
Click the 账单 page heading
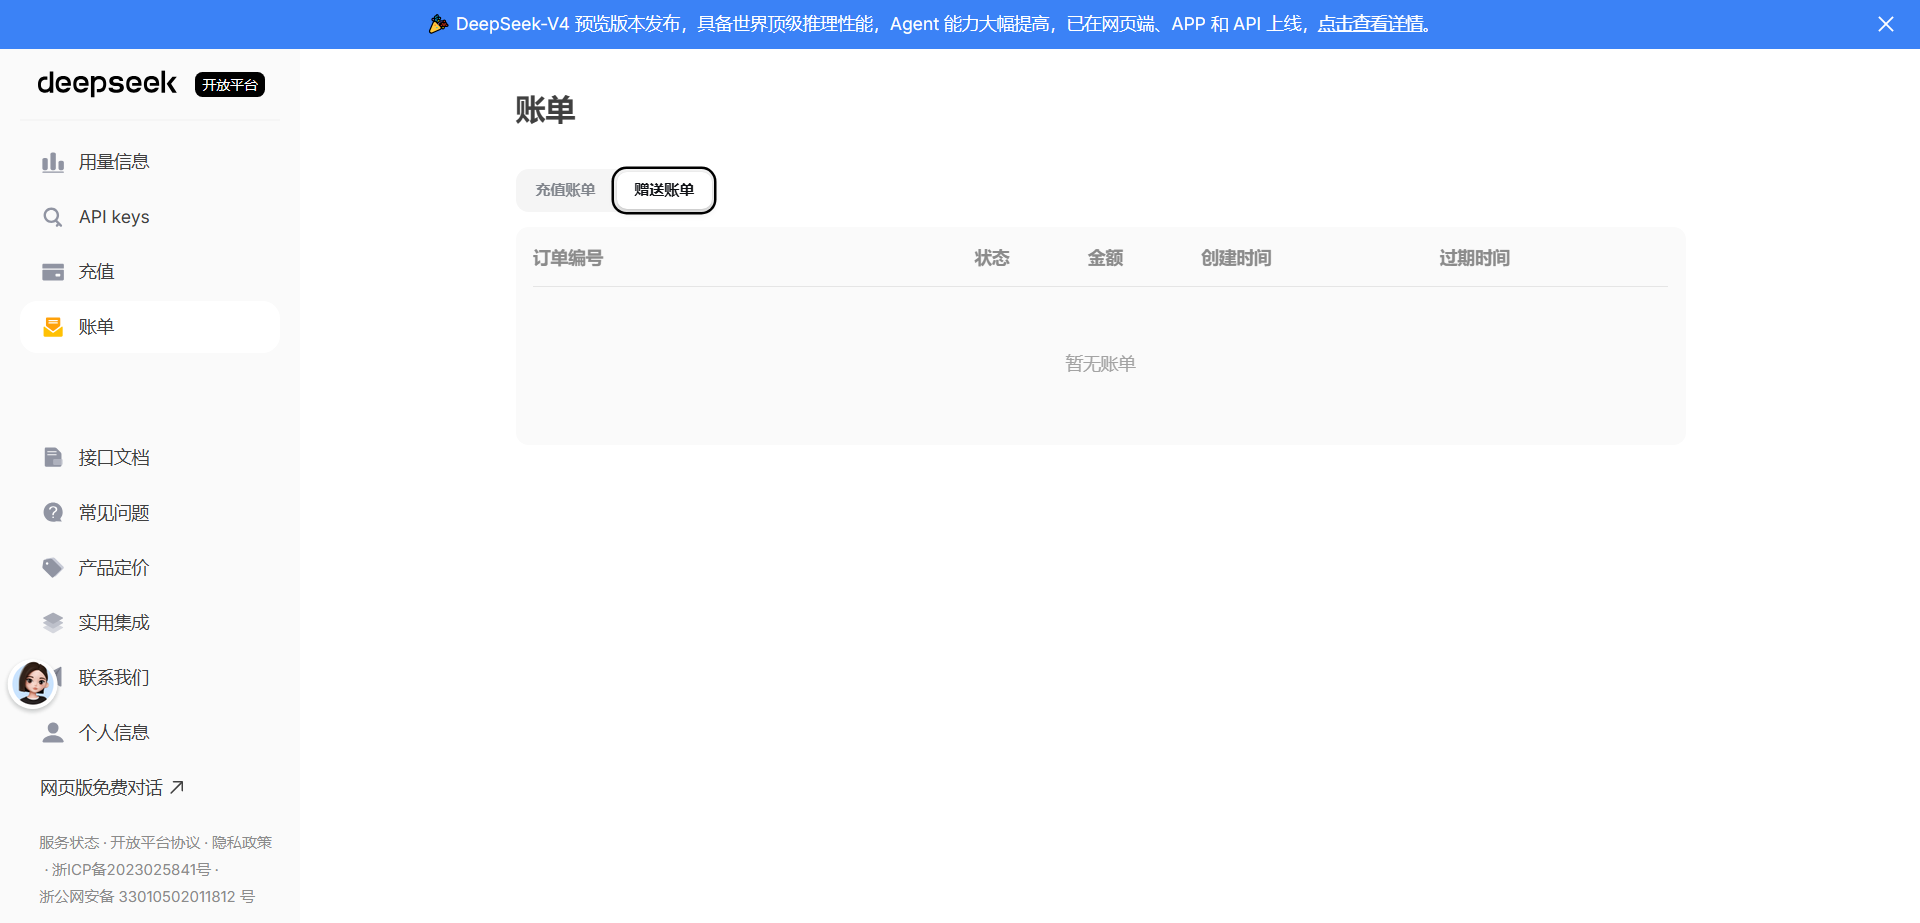point(545,109)
